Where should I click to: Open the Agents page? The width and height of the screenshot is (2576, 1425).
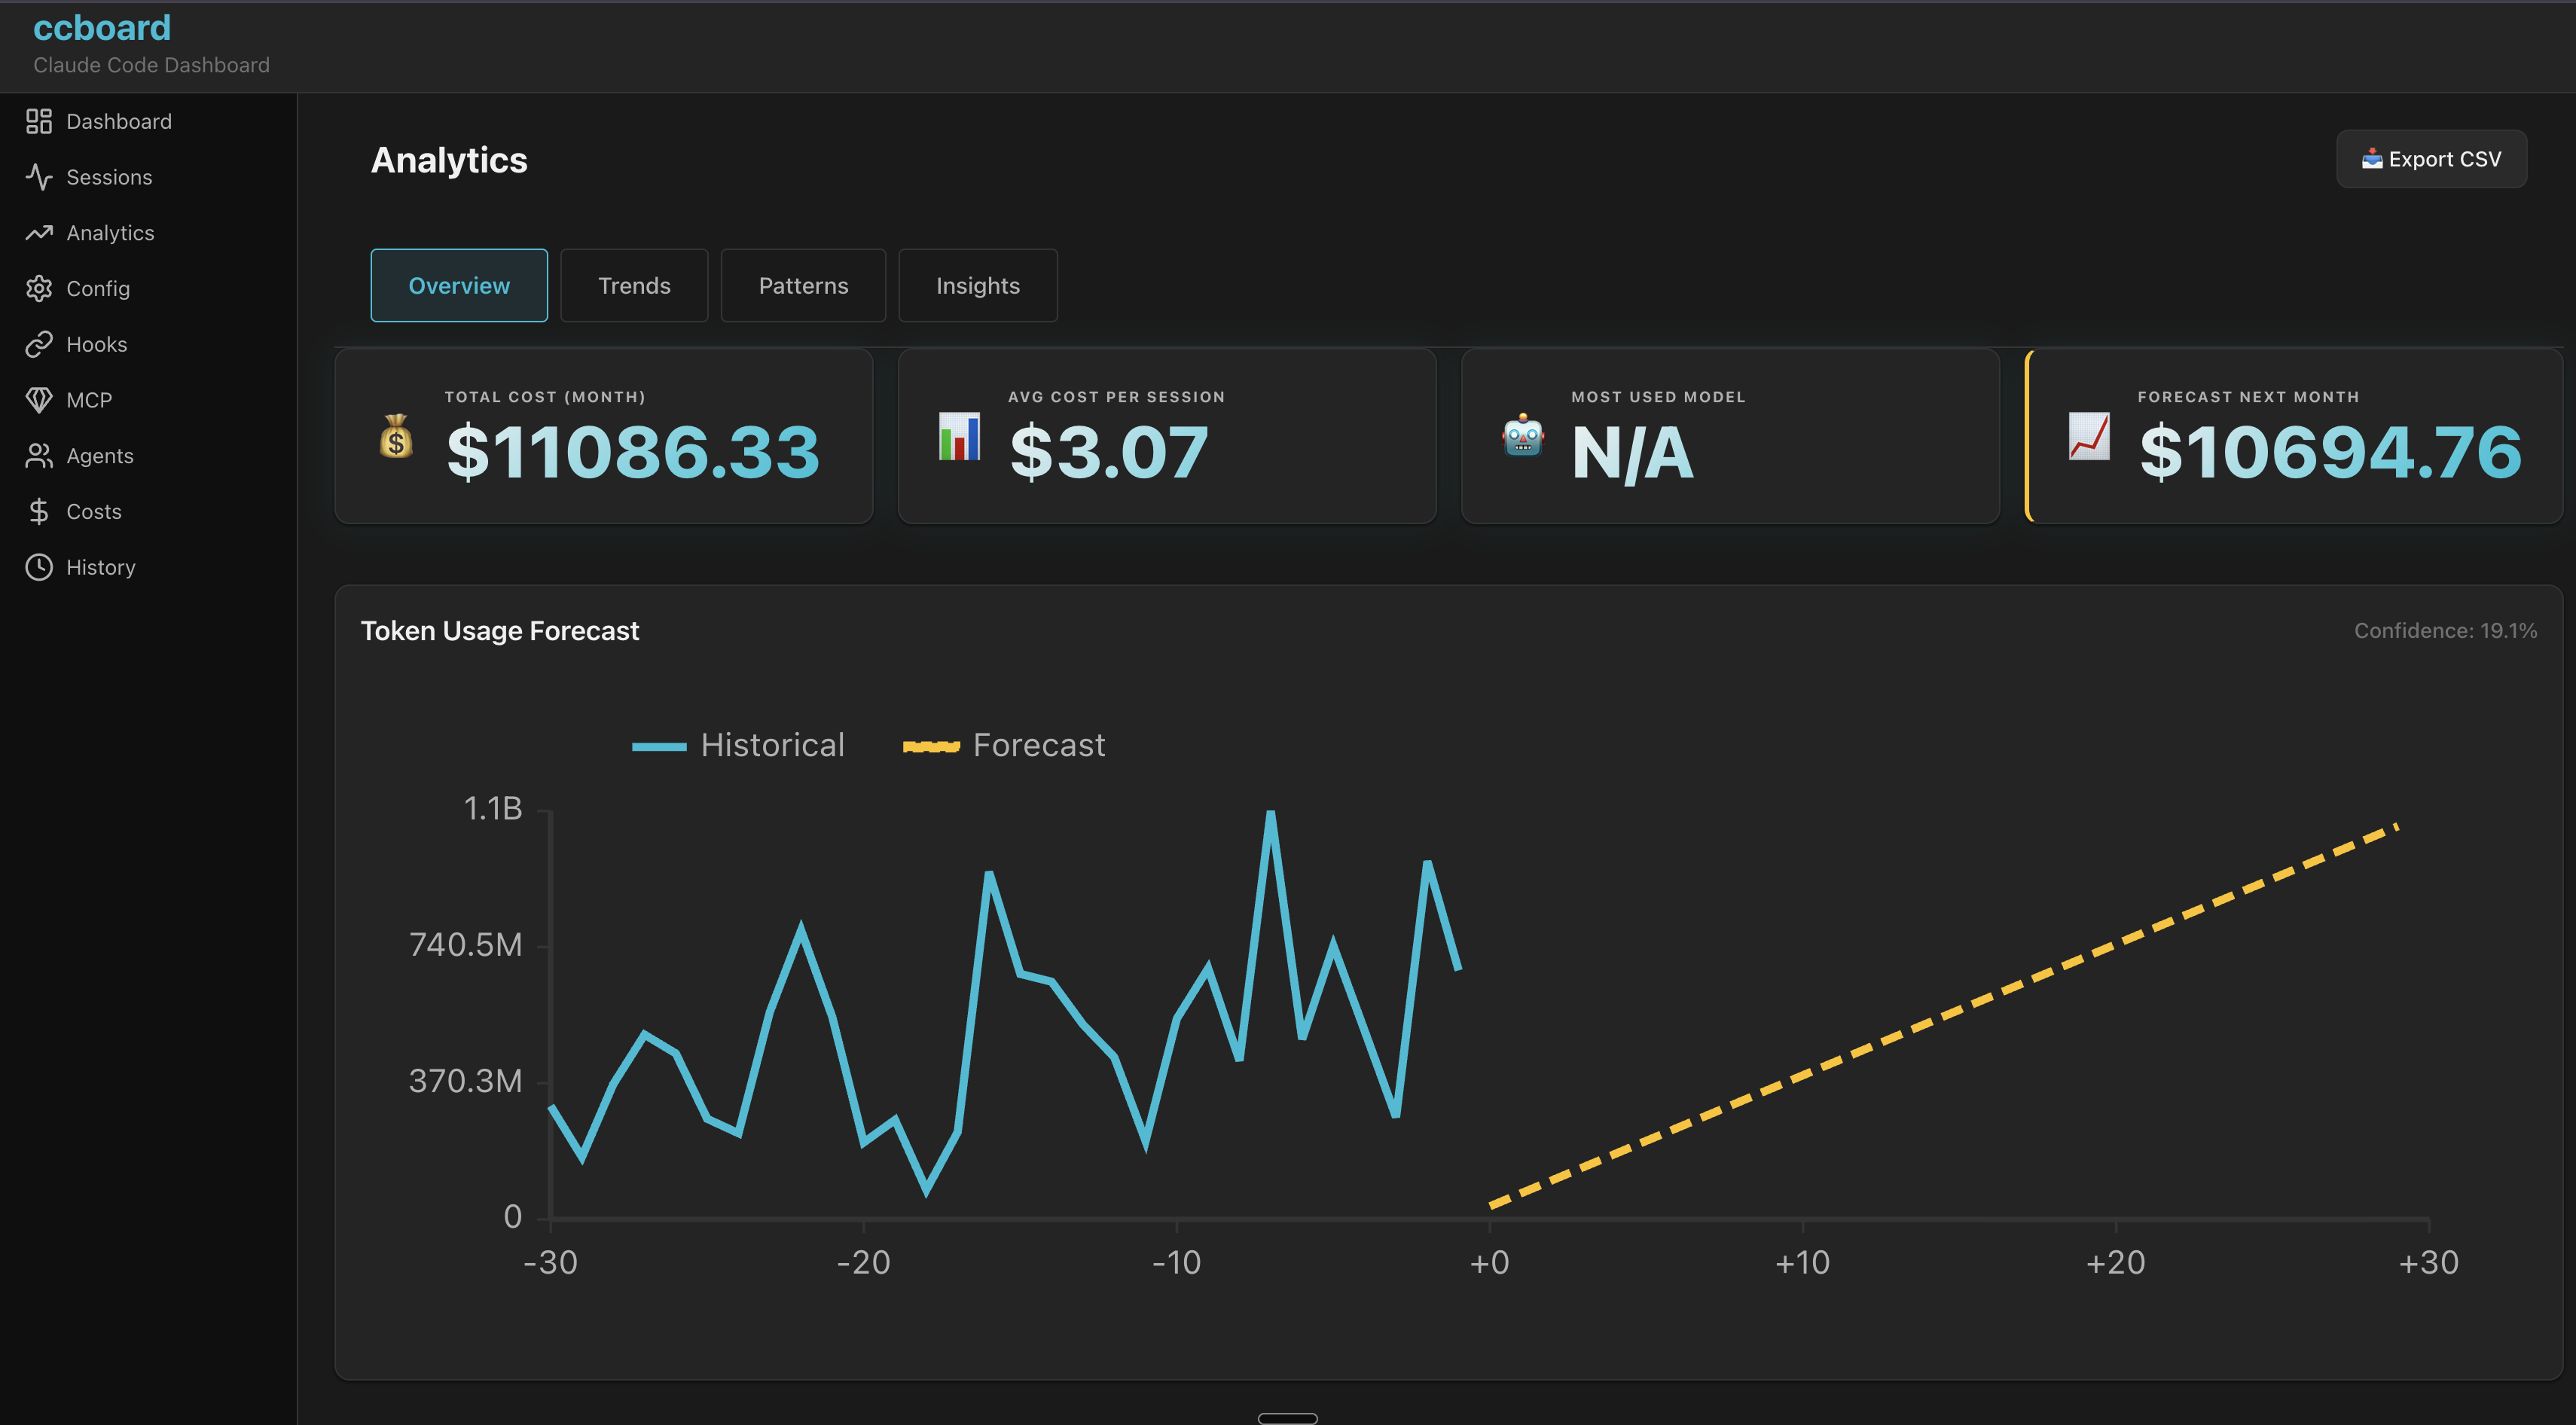100,455
